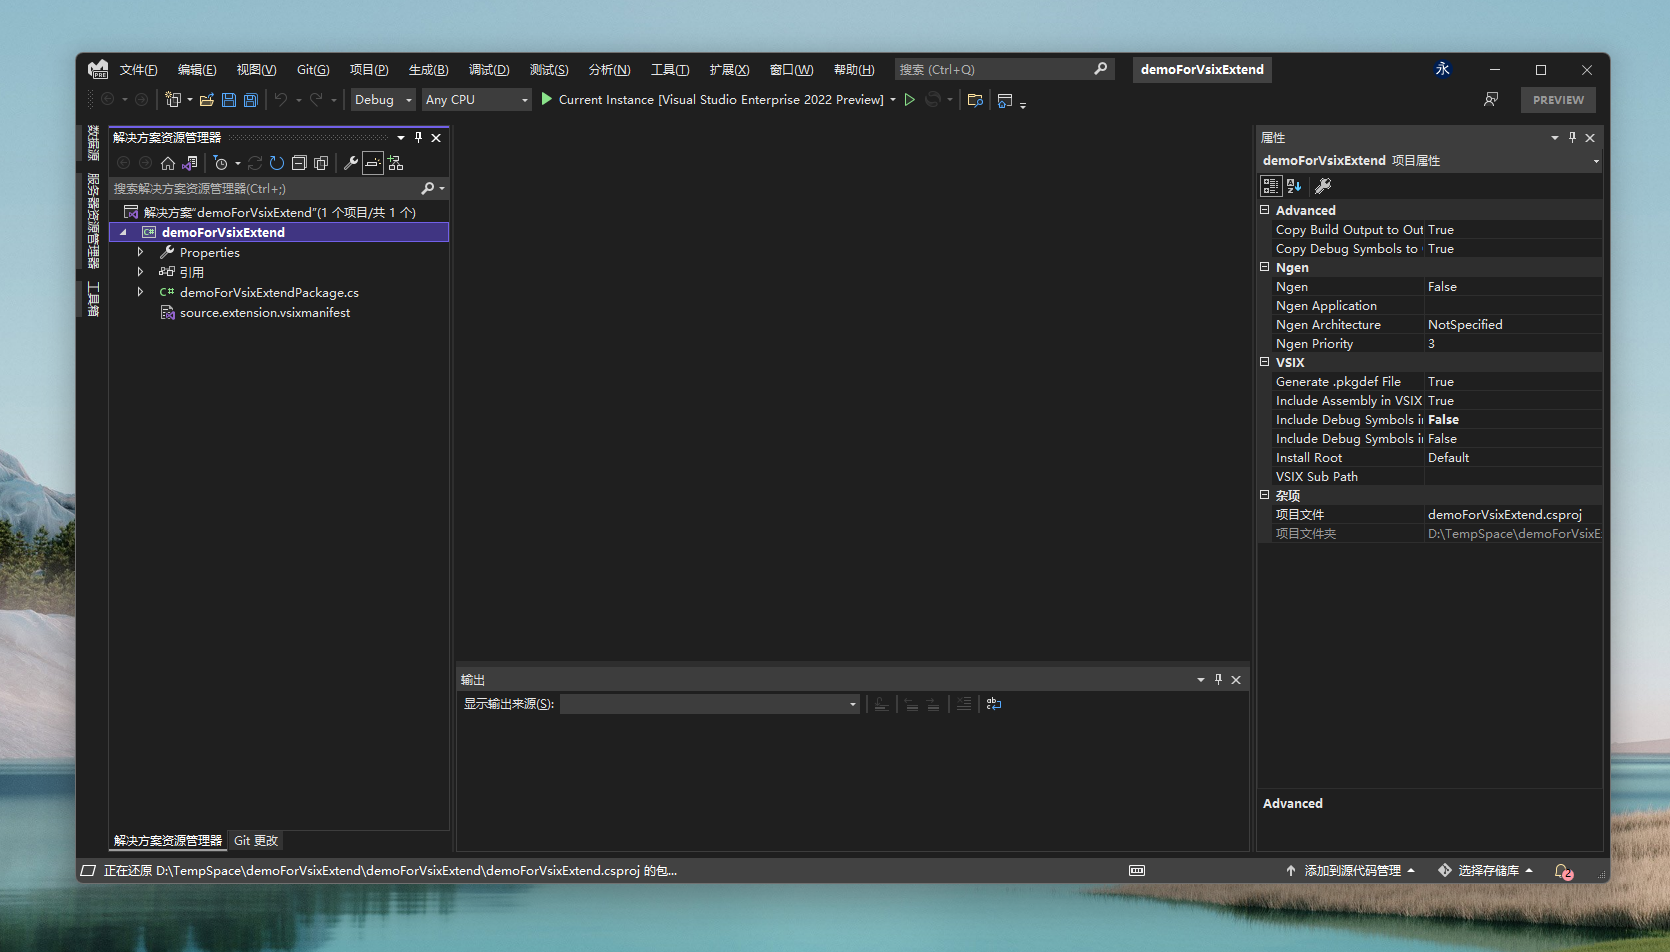Pin the Output panel (auto hide)
The width and height of the screenshot is (1670, 952).
[1218, 680]
